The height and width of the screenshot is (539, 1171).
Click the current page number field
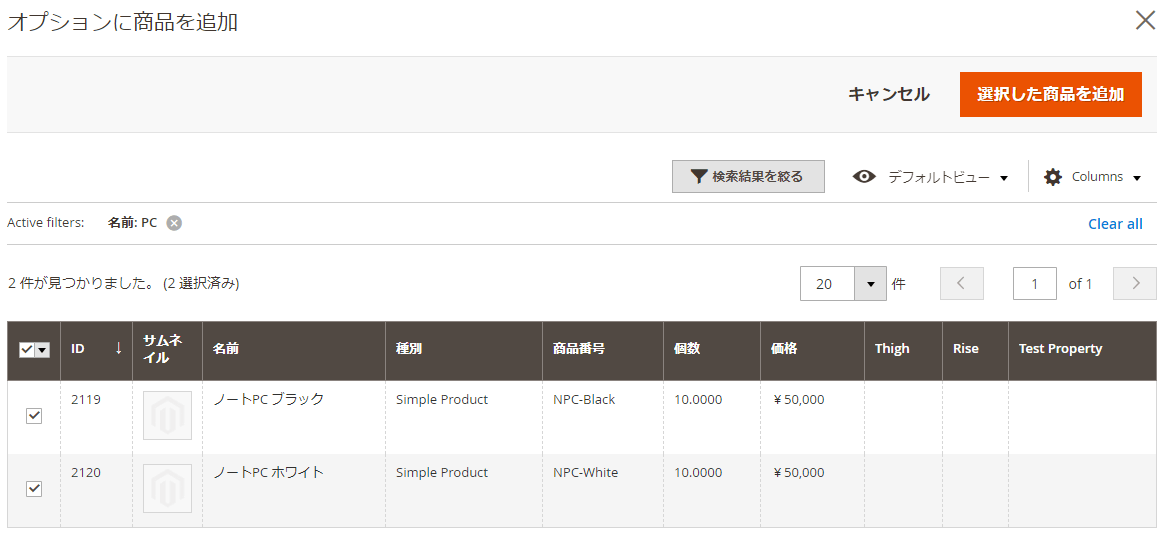pos(1034,284)
